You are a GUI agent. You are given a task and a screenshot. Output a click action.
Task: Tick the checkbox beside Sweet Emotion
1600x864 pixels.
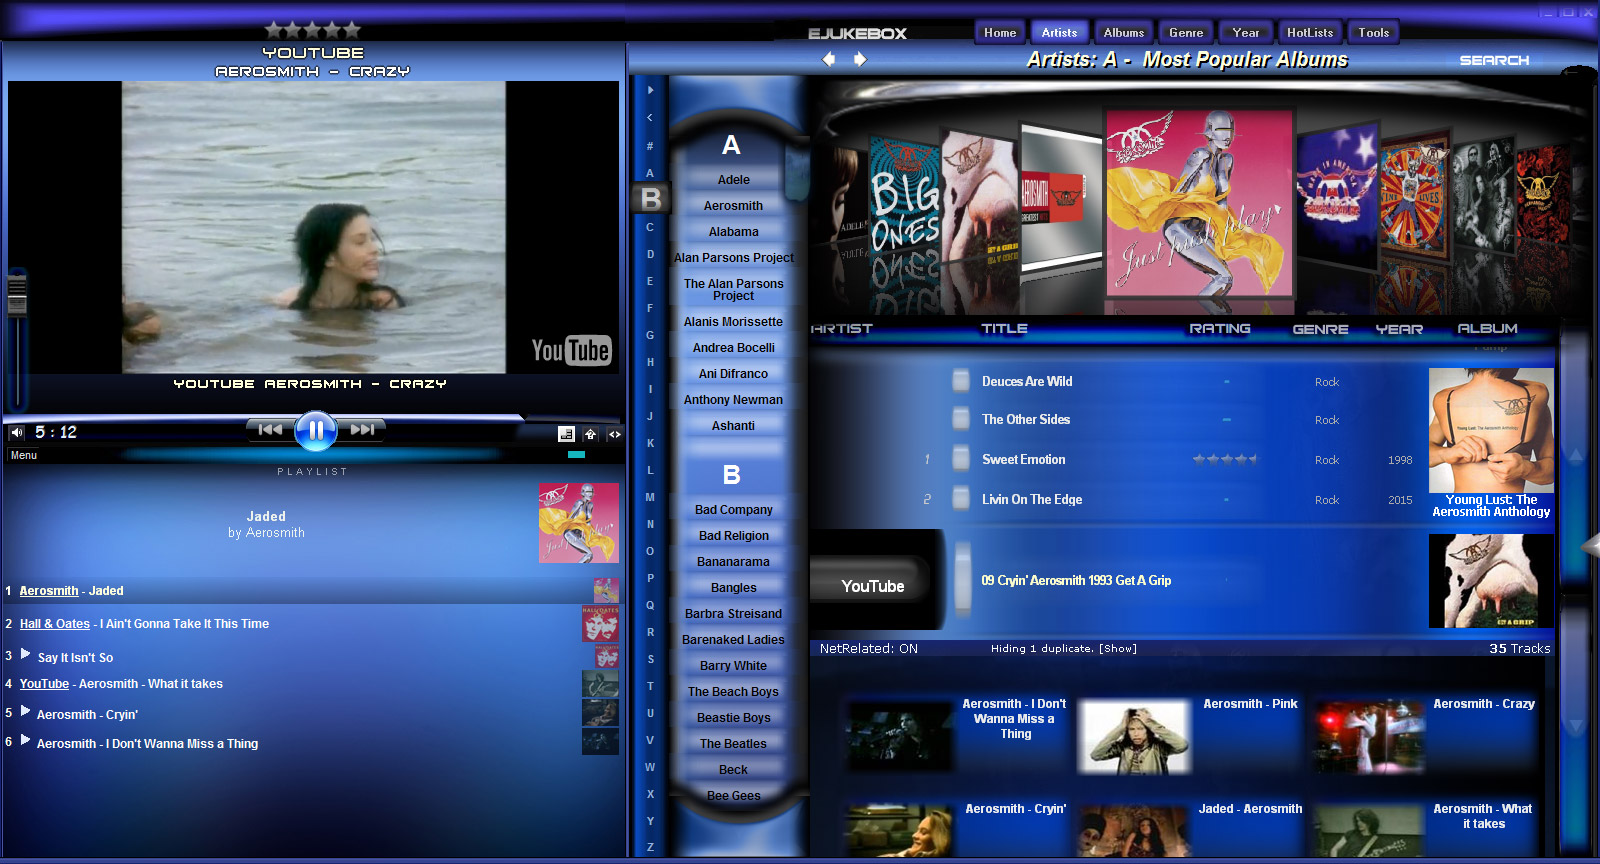point(961,459)
